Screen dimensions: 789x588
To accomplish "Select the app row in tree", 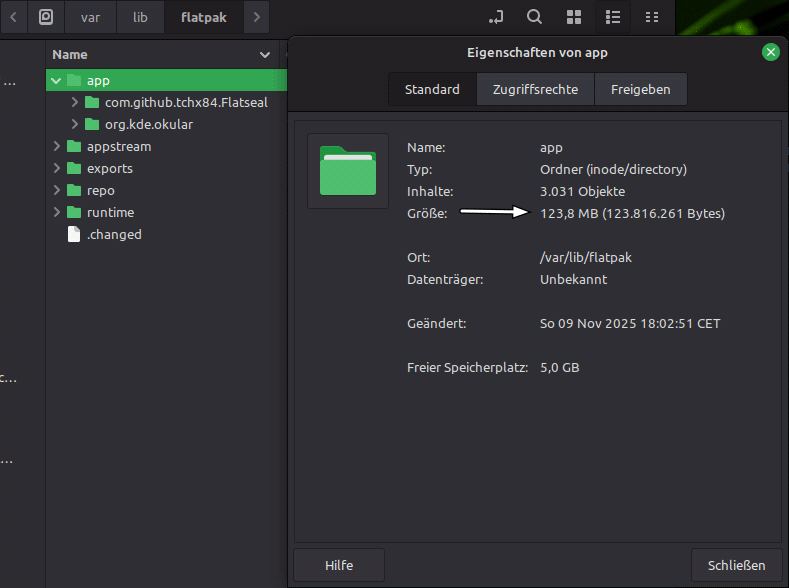I will (167, 80).
